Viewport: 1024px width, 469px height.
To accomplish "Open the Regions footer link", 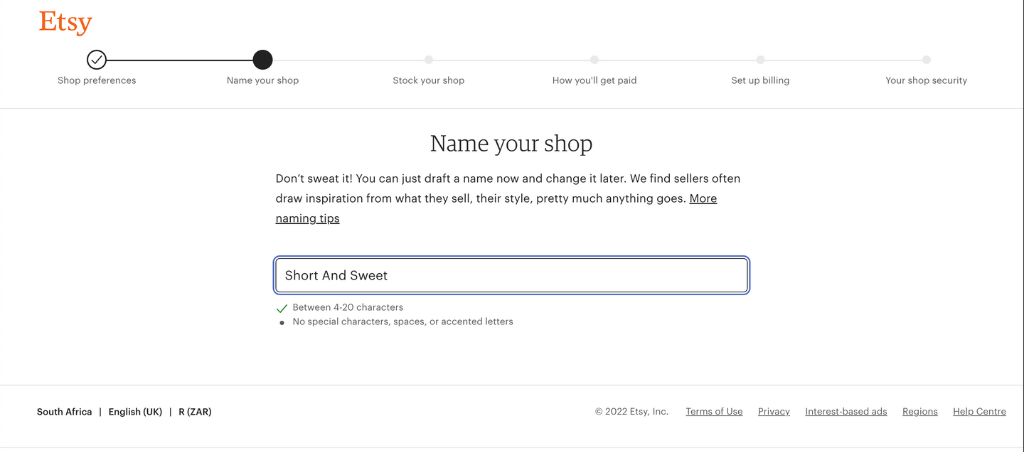I will pos(919,412).
